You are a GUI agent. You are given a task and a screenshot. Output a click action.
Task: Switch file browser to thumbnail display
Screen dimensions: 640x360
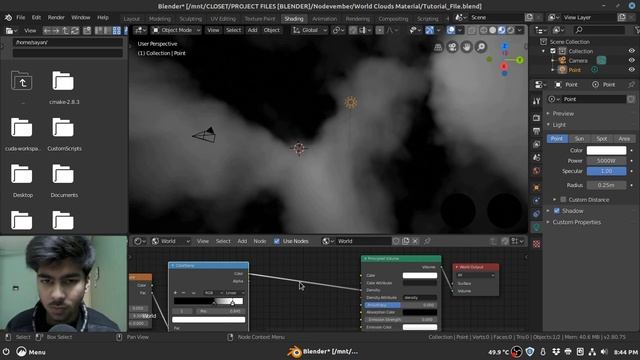[x=117, y=31]
